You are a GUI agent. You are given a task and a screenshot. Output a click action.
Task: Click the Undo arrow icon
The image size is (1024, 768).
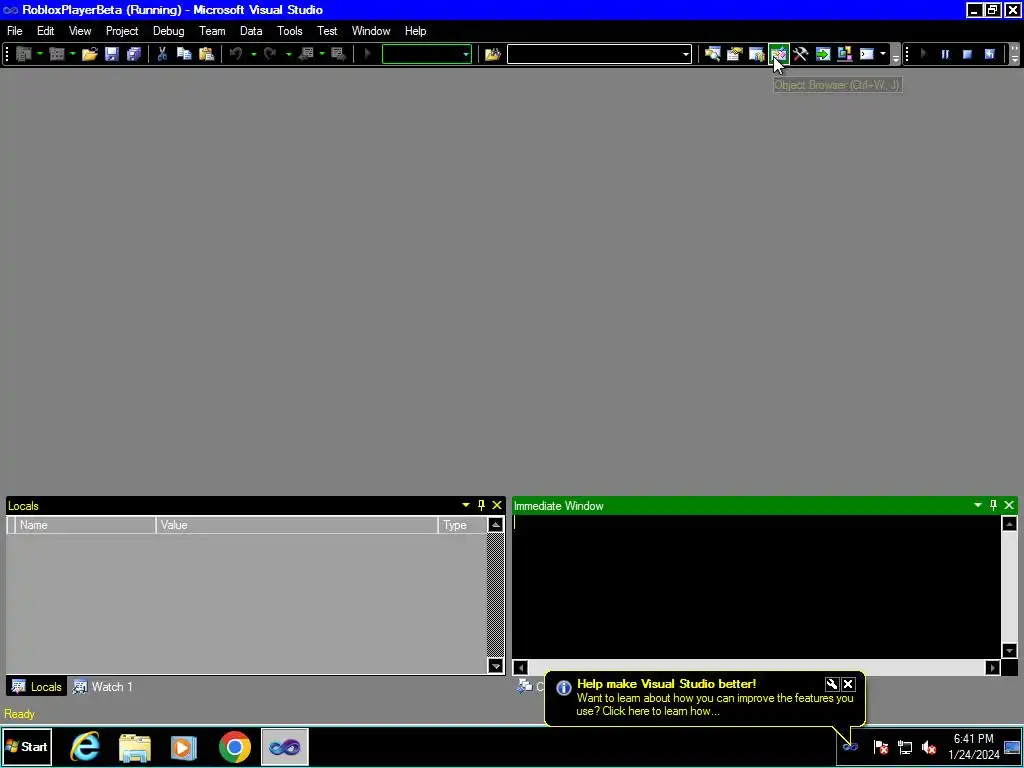click(x=236, y=54)
